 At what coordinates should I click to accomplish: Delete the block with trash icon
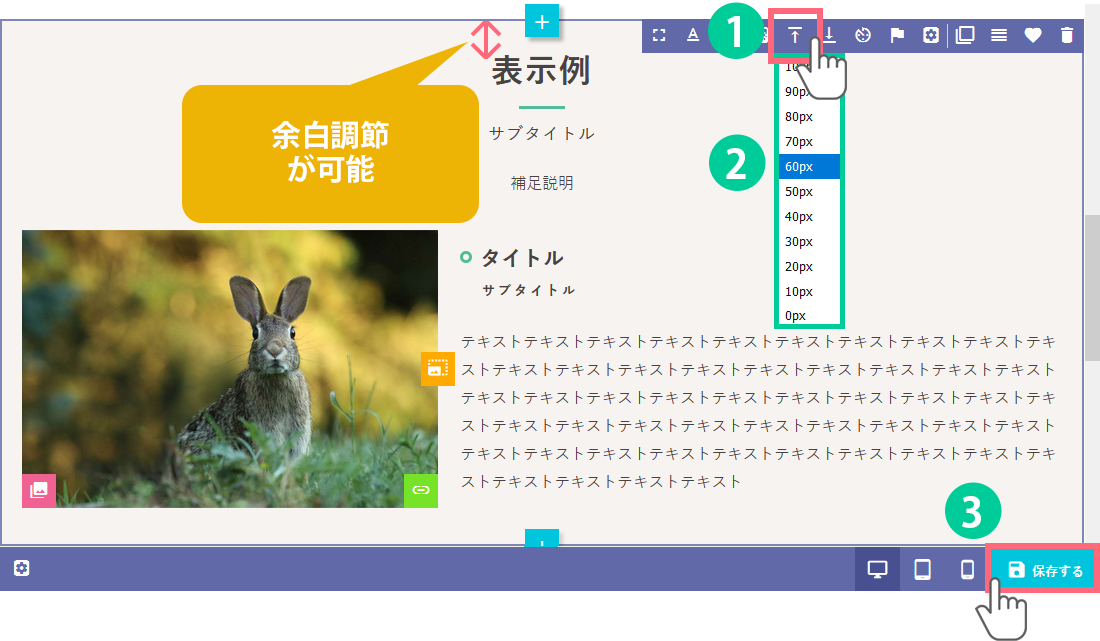(1067, 36)
